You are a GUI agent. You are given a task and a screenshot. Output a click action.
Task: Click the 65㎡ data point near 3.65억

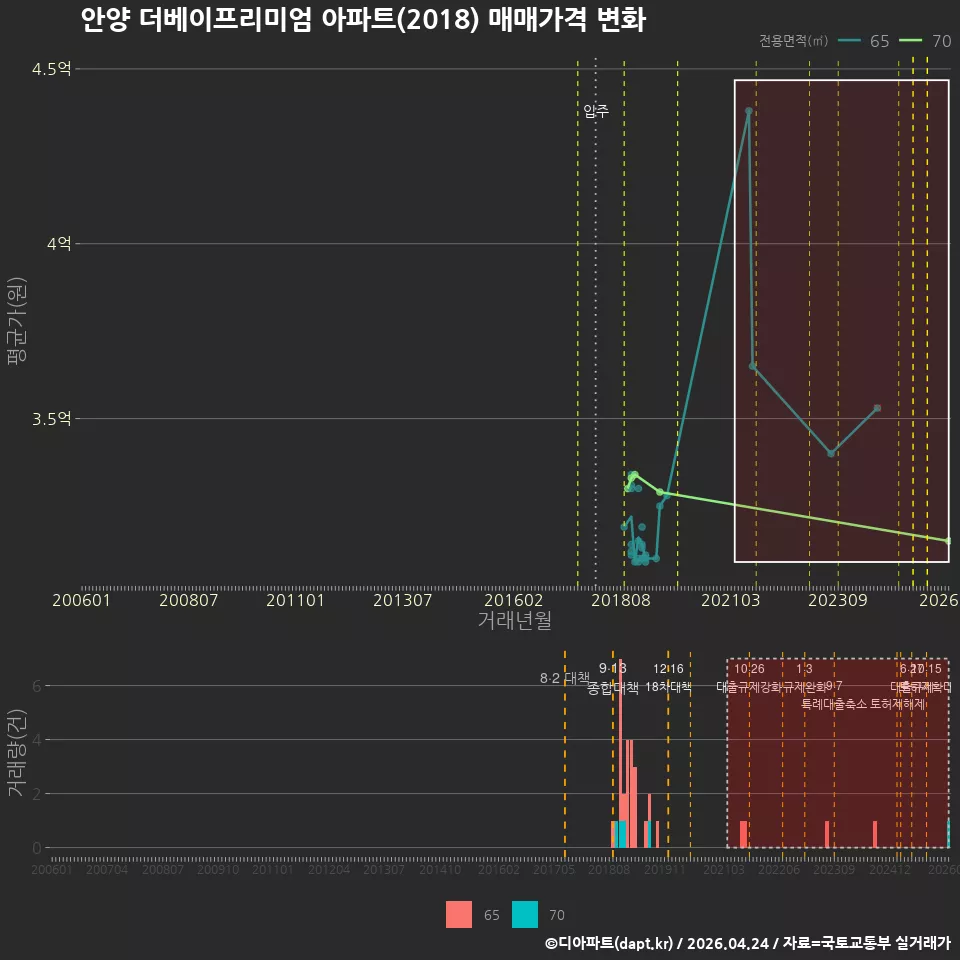(x=753, y=366)
